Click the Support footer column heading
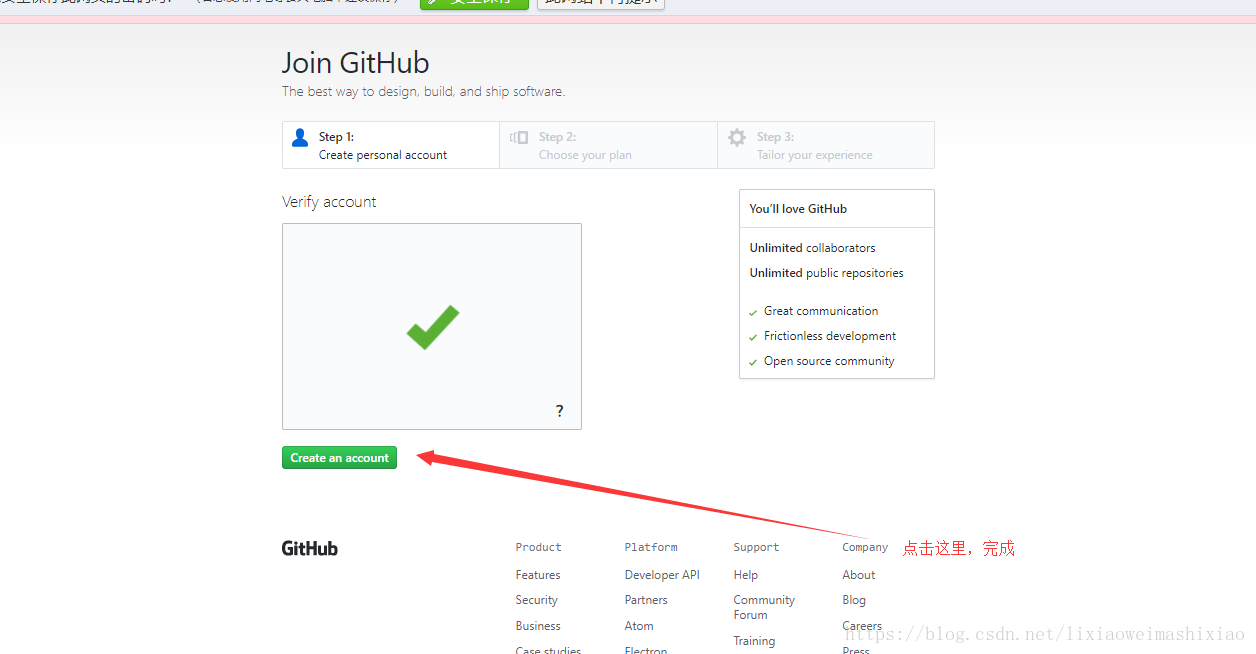 tap(756, 547)
